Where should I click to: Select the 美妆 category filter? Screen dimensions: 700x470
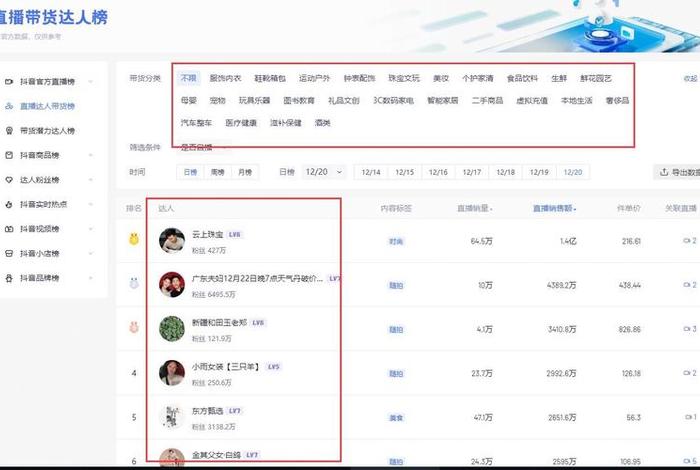(x=441, y=78)
